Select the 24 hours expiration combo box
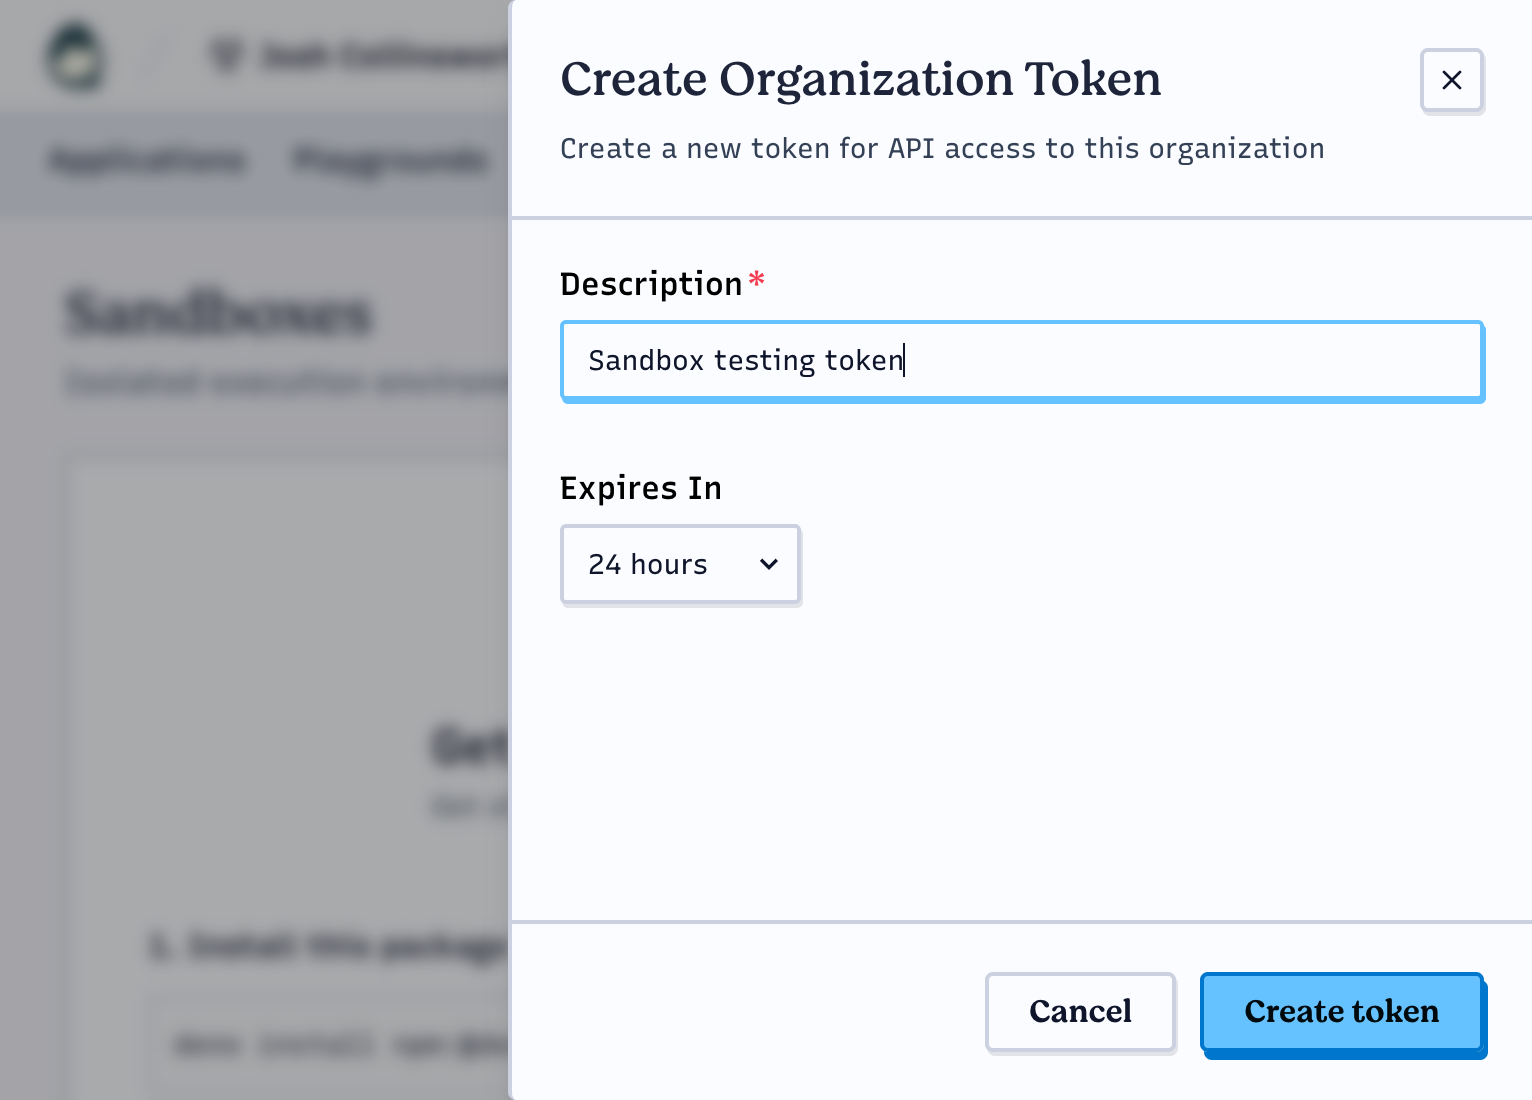1532x1100 pixels. pyautogui.click(x=680, y=564)
